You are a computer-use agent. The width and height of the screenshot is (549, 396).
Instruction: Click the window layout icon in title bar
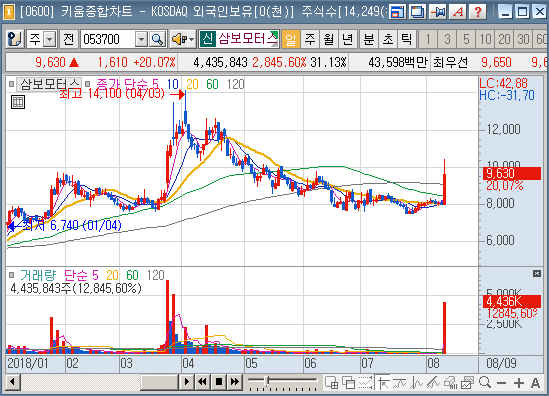point(398,12)
